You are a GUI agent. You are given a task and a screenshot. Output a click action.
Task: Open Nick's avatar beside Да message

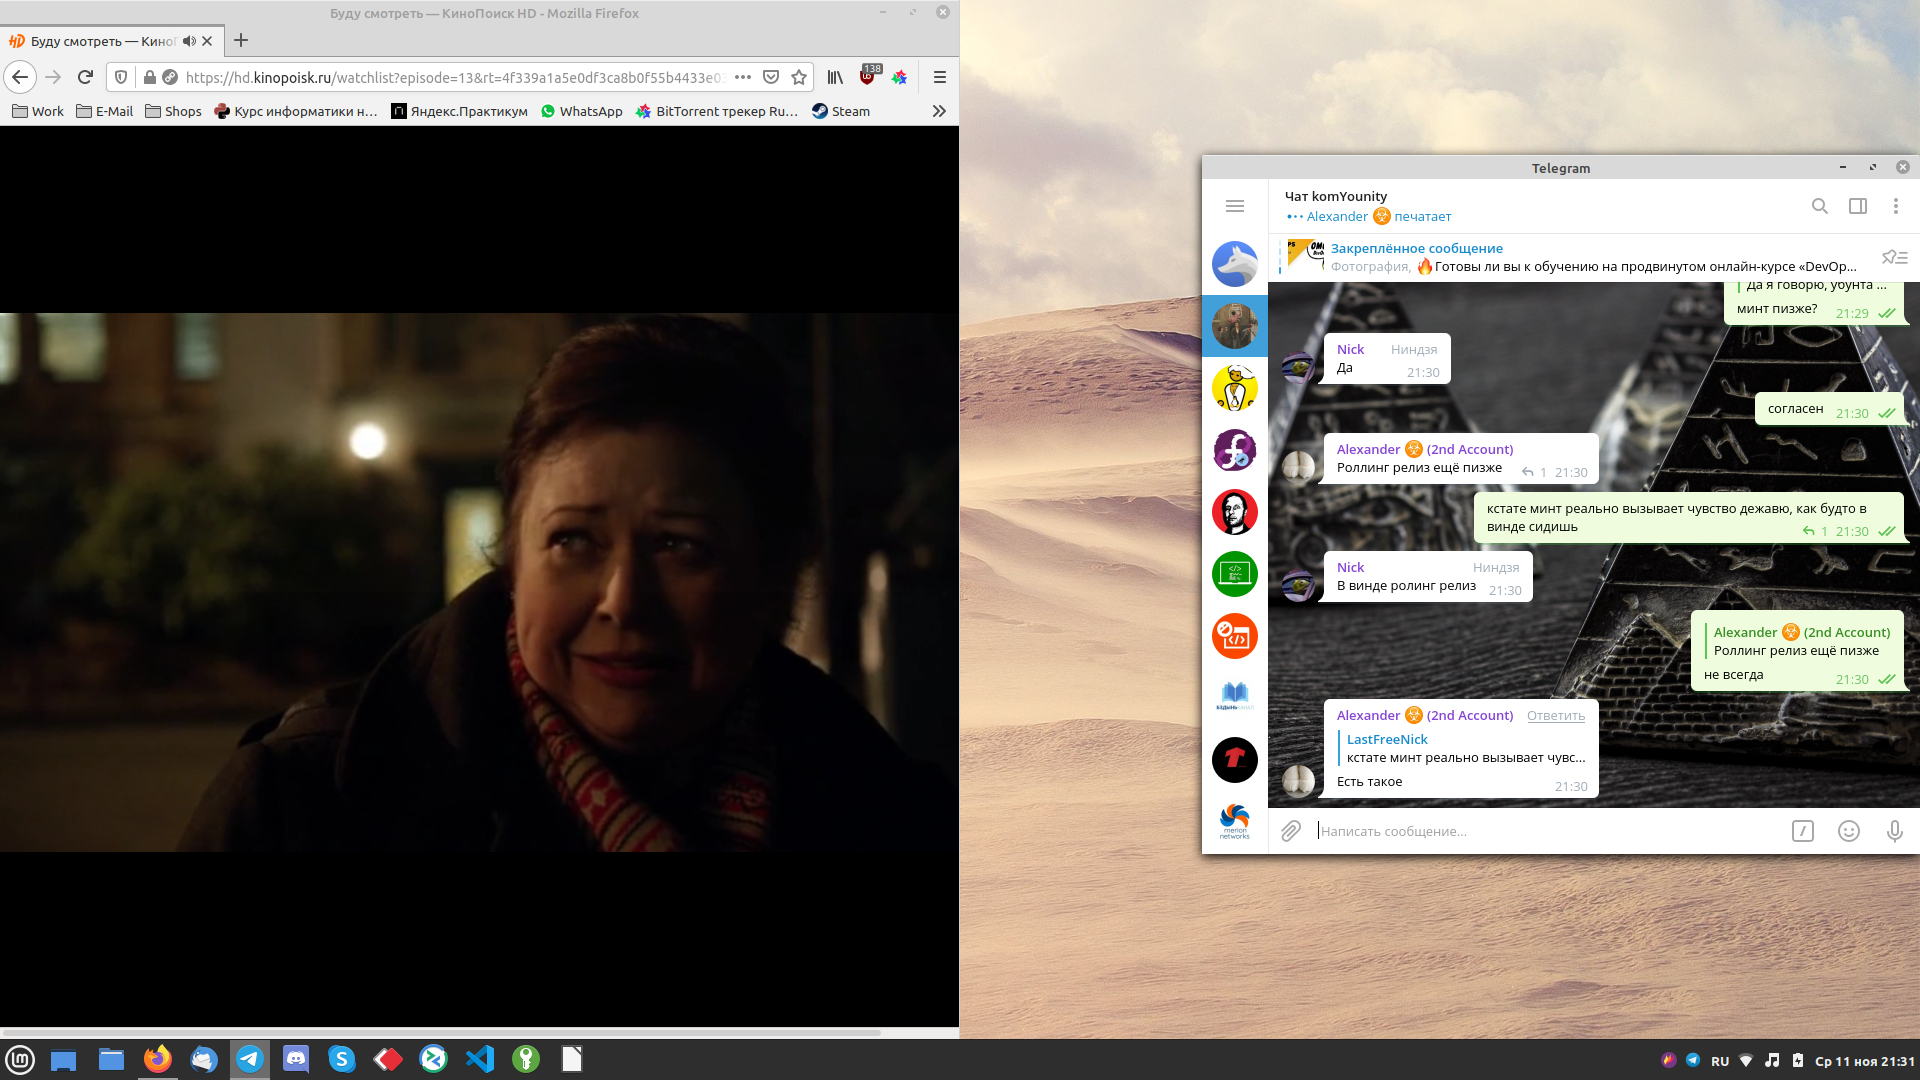1299,368
